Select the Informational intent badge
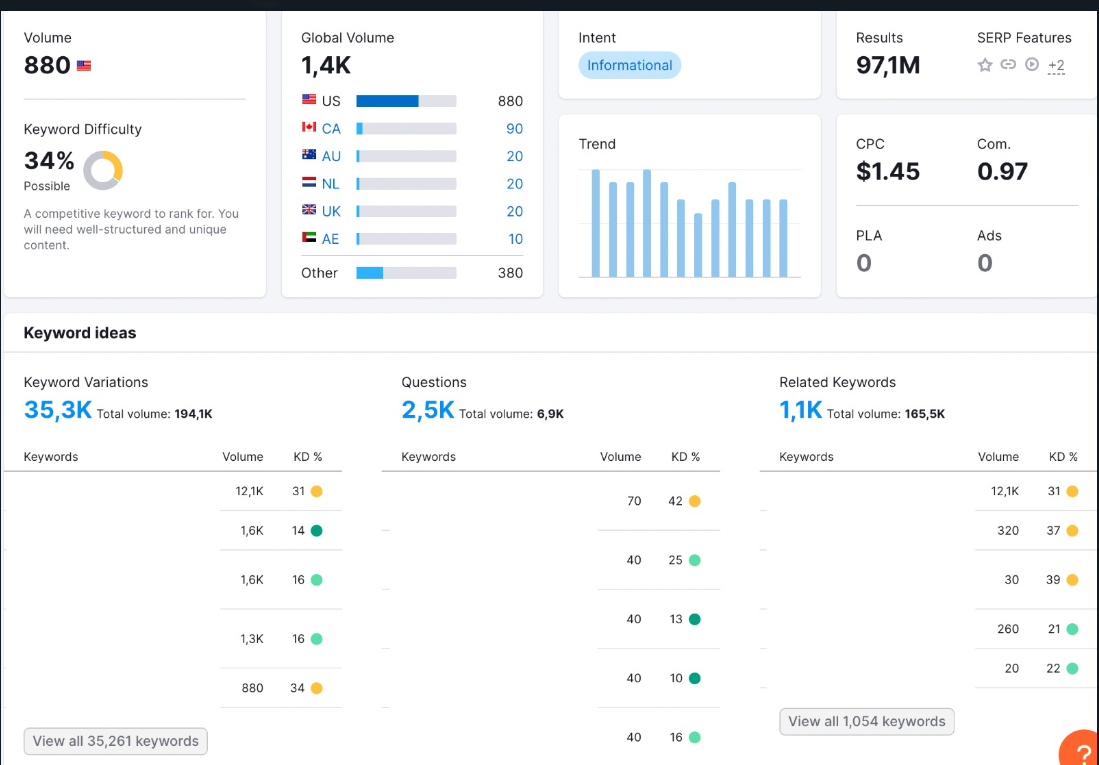This screenshot has width=1099, height=765. tap(629, 65)
